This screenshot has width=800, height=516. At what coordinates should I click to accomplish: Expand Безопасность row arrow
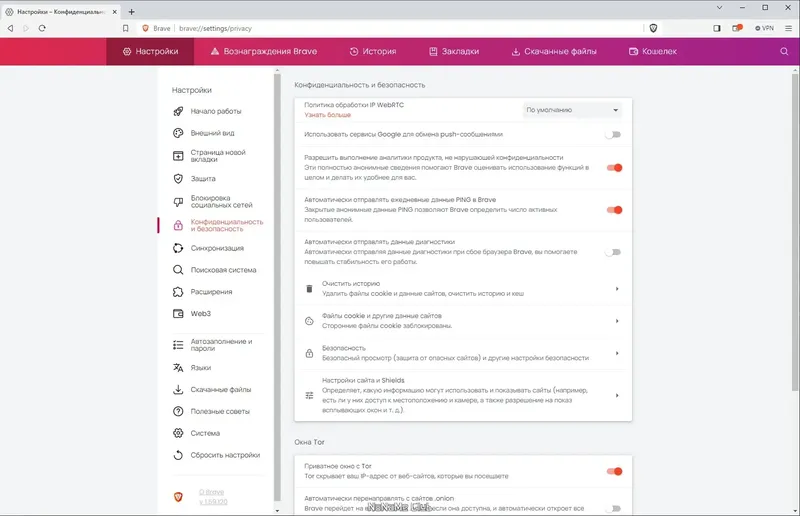pos(617,353)
